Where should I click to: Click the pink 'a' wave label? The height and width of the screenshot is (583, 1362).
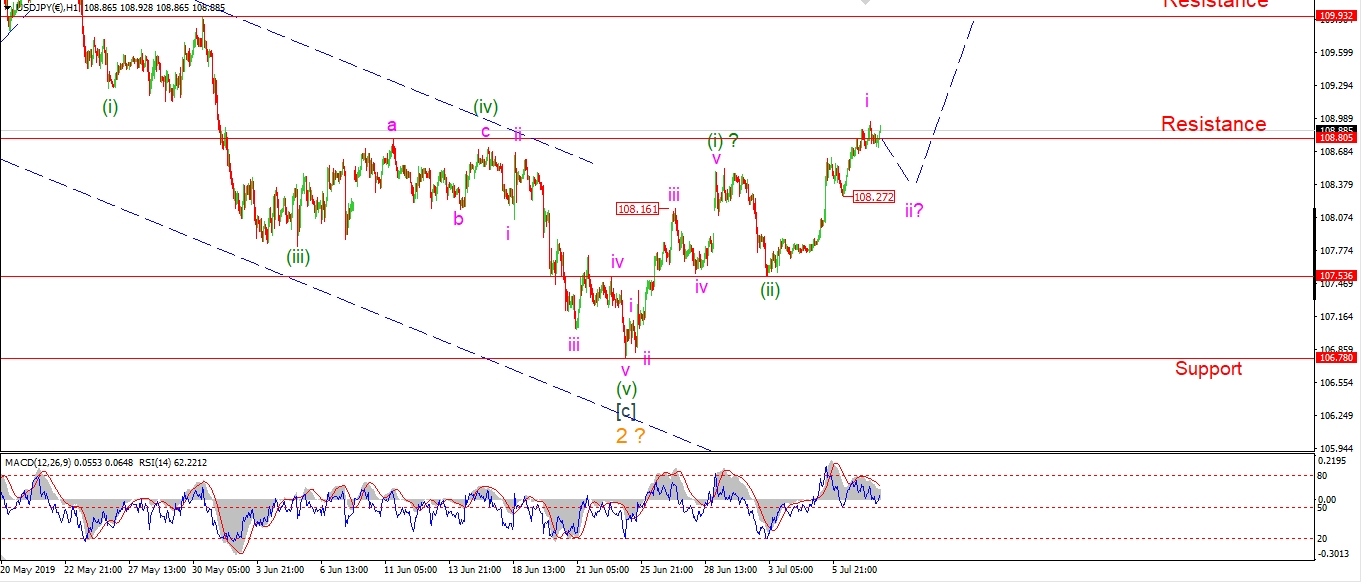click(x=392, y=125)
